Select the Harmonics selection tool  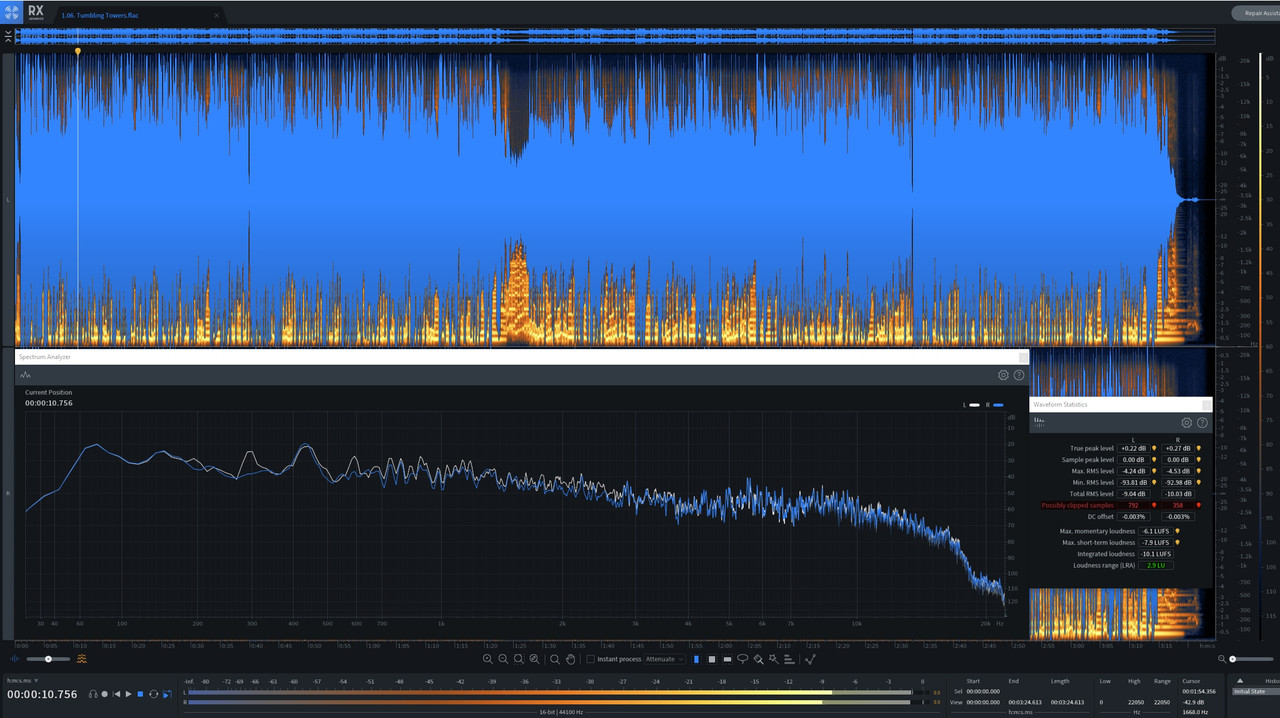789,659
